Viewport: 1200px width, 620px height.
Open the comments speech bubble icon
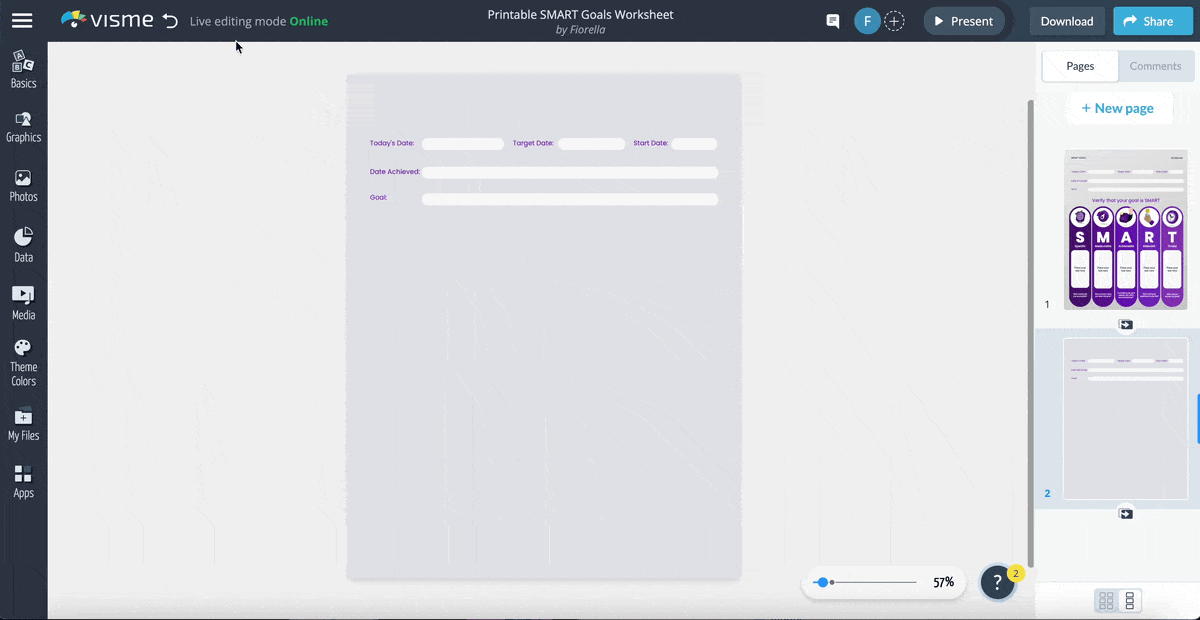pyautogui.click(x=832, y=21)
